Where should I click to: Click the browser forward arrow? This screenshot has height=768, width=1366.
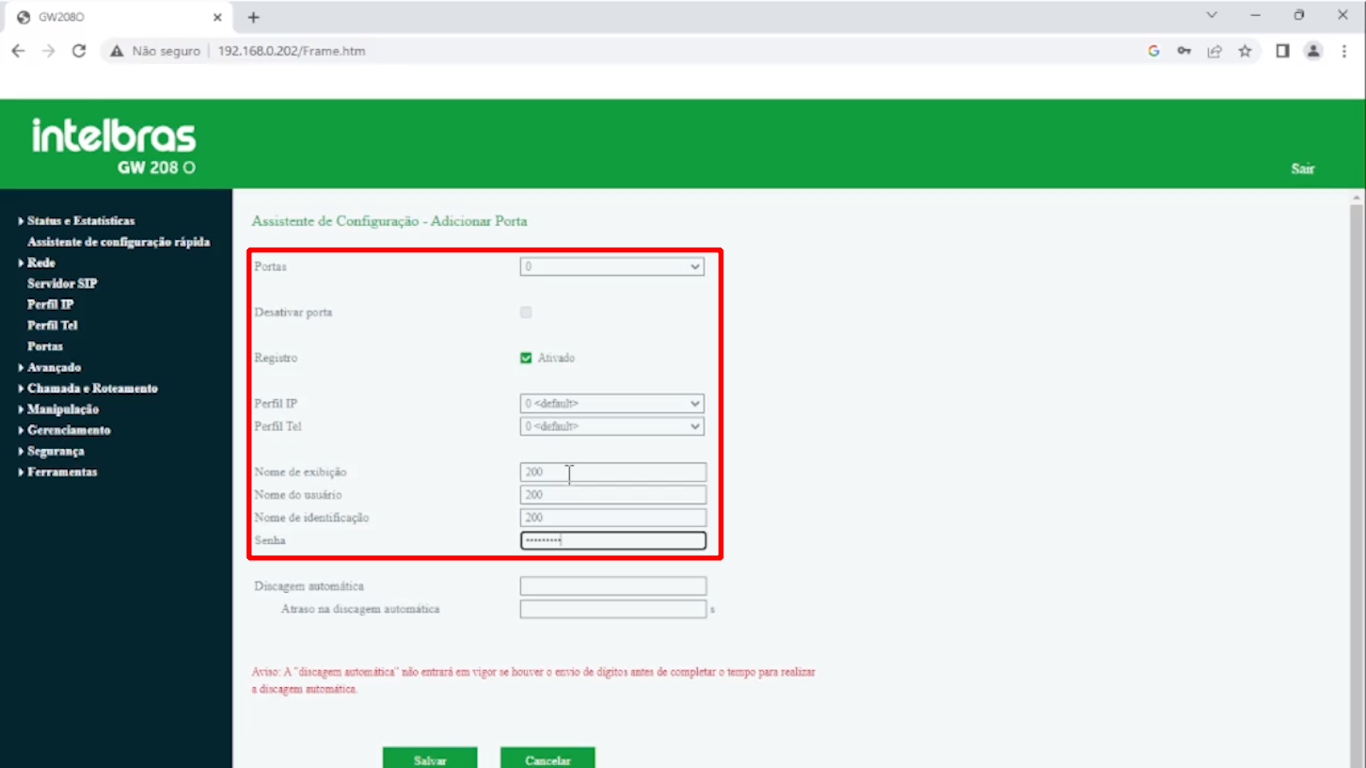tap(48, 51)
